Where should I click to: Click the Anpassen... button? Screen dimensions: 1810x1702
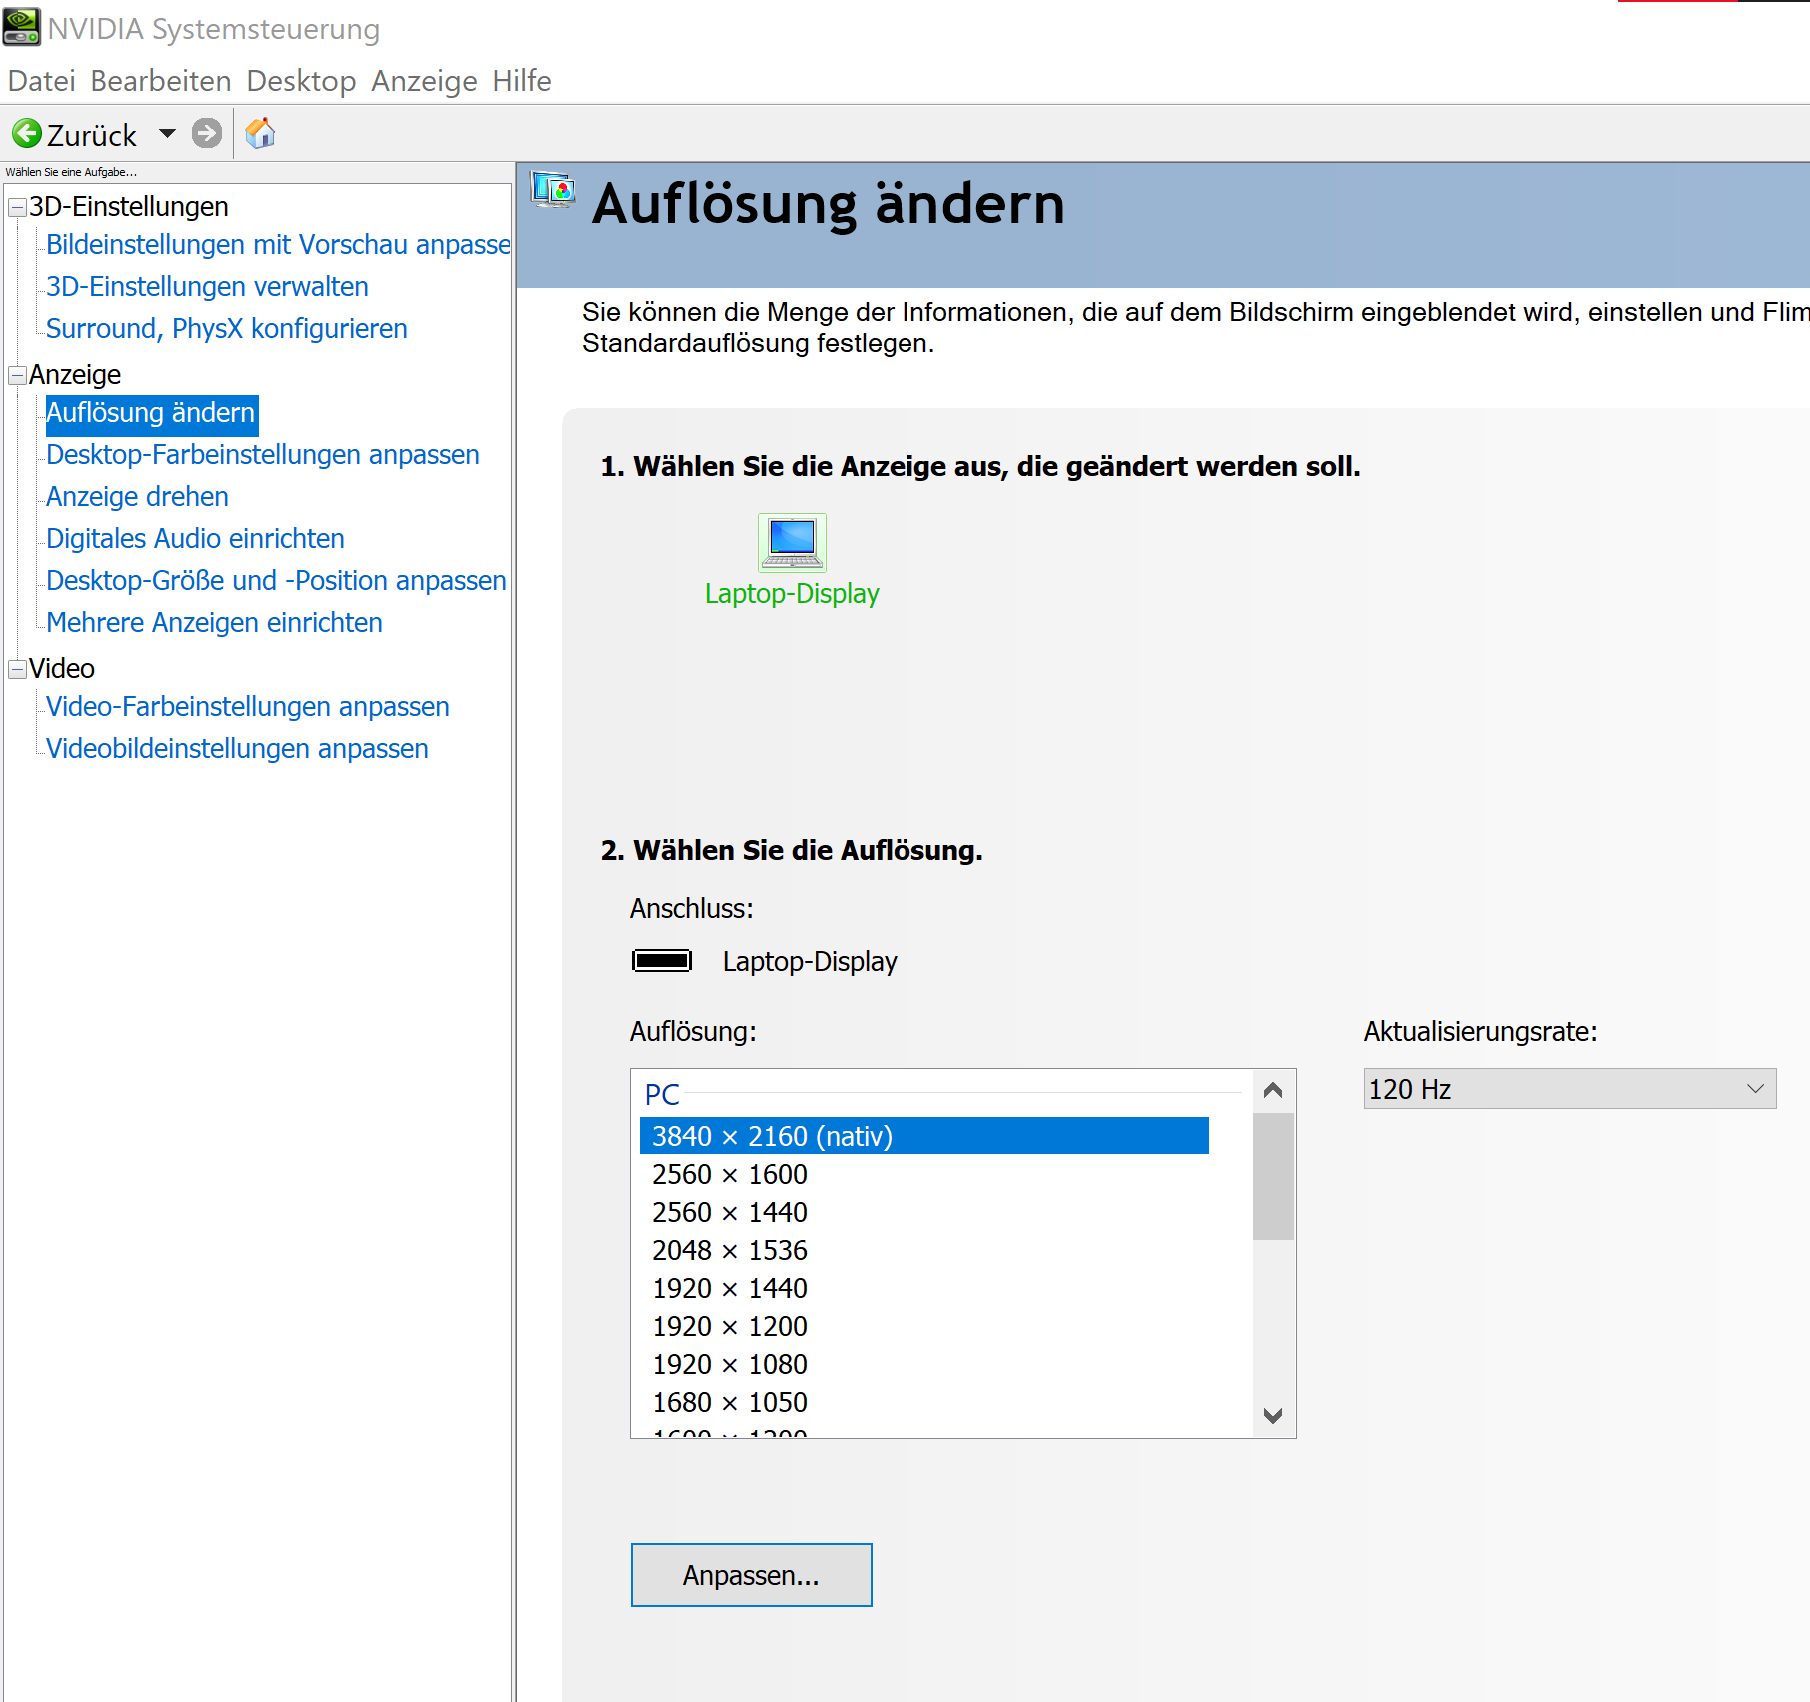(x=751, y=1575)
